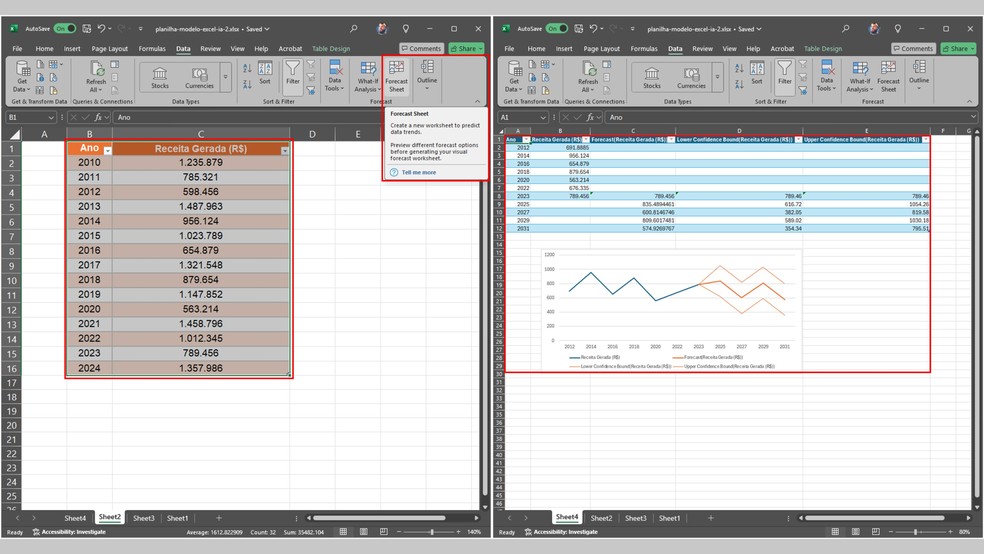Click Zoom In plus in left status bar
This screenshot has height=554, width=984.
pos(458,532)
